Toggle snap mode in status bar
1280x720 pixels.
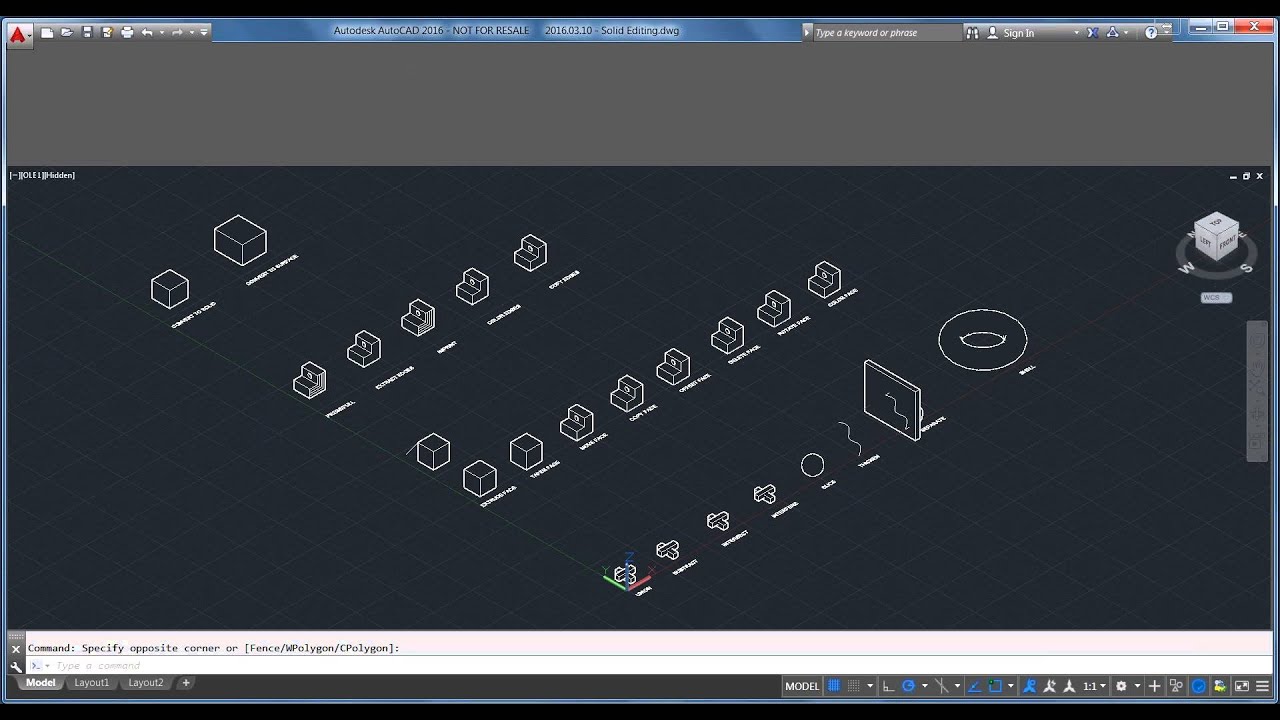[x=854, y=686]
